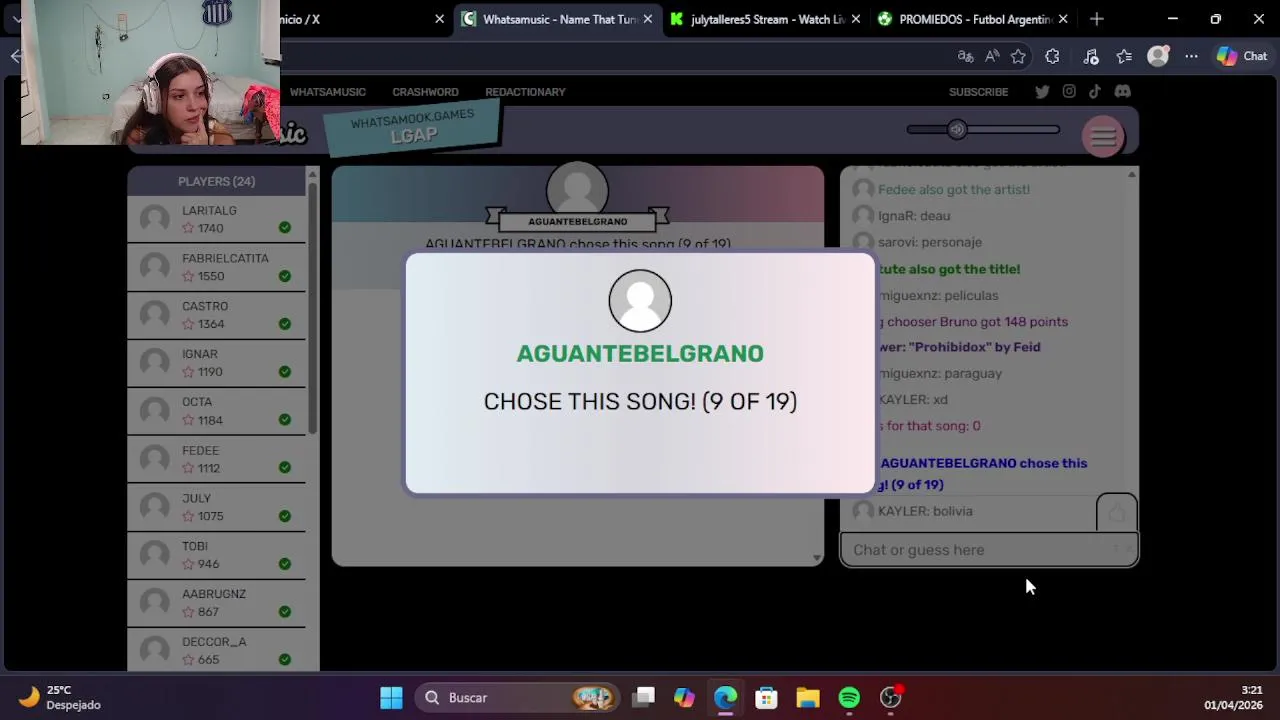The image size is (1280, 720).
Task: Open the taskbar clock showing 3:21
Action: pyautogui.click(x=1234, y=698)
